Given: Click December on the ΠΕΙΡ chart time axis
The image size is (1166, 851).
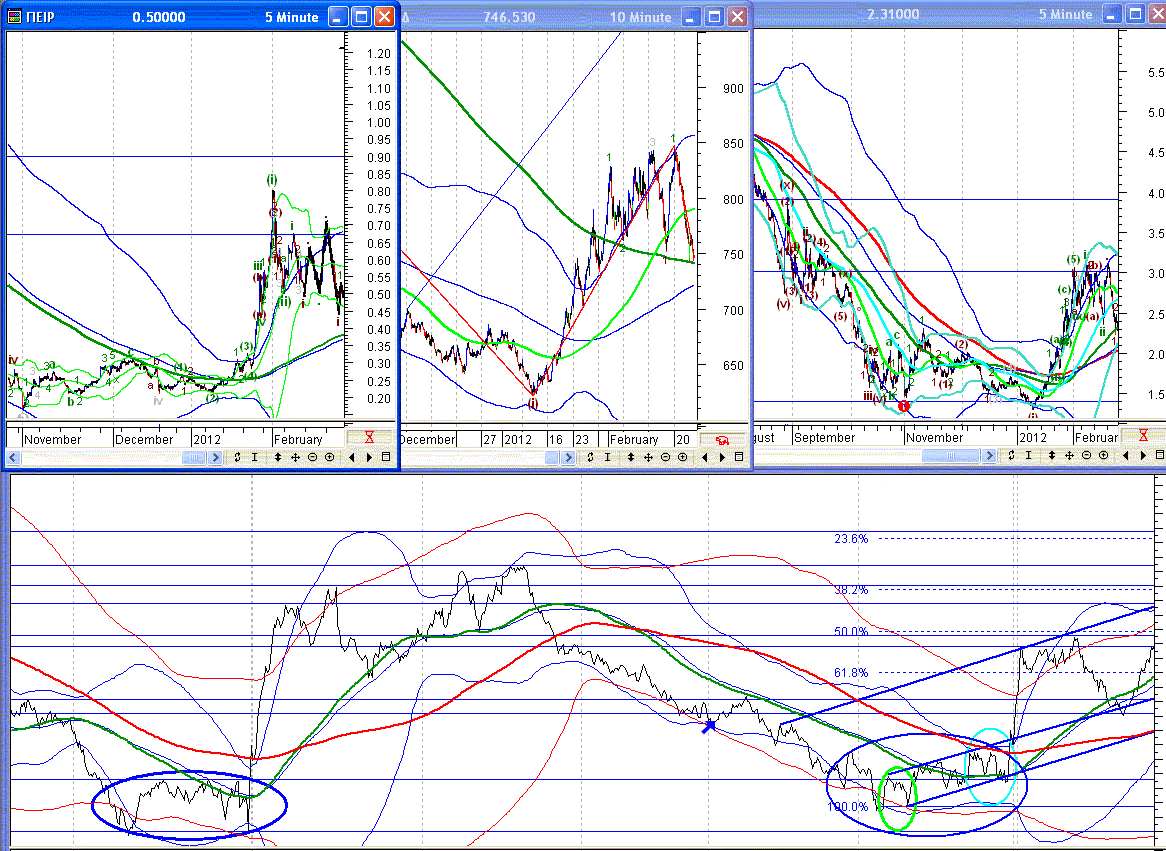Looking at the screenshot, I should pos(144,439).
